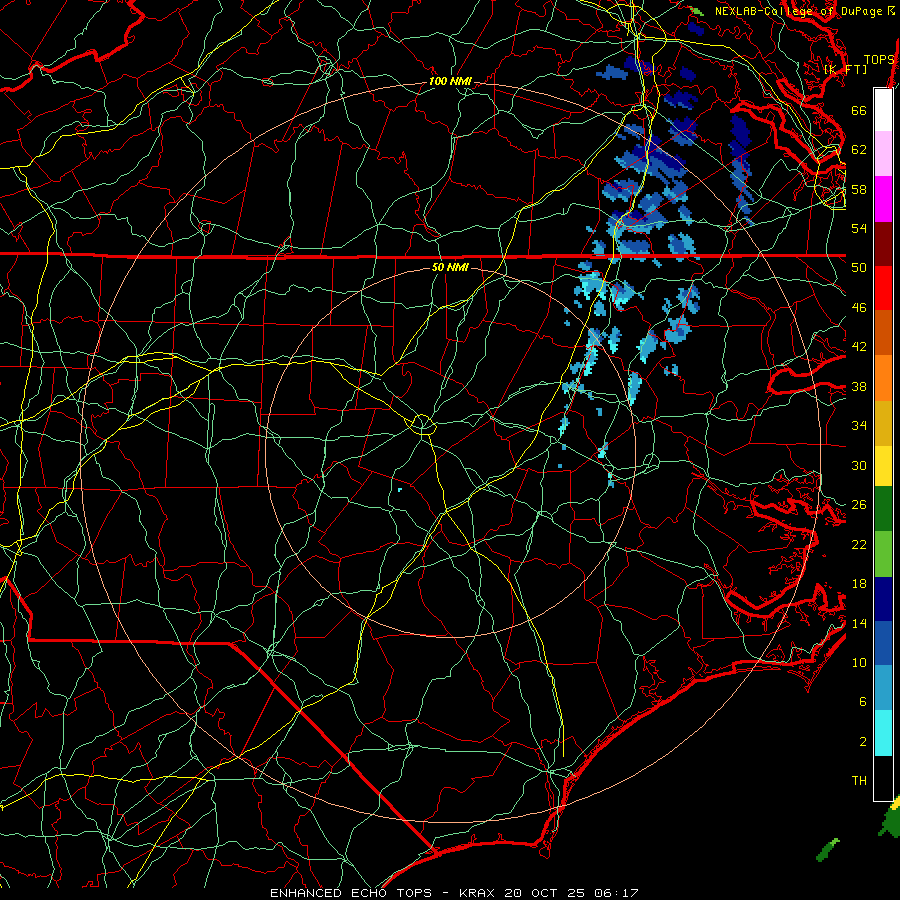Screen dimensions: 900x900
Task: Click the circular highway loop at radar center
Action: (x=423, y=424)
